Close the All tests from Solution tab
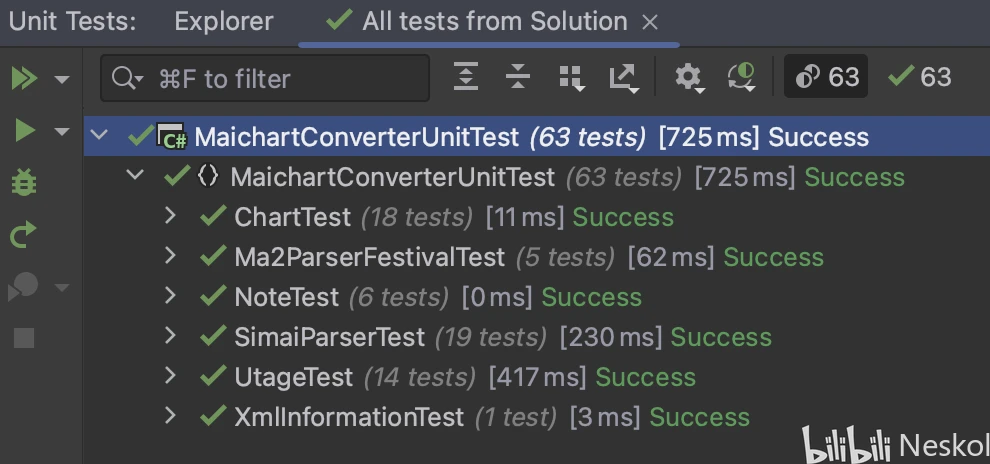The image size is (990, 464). 650,22
